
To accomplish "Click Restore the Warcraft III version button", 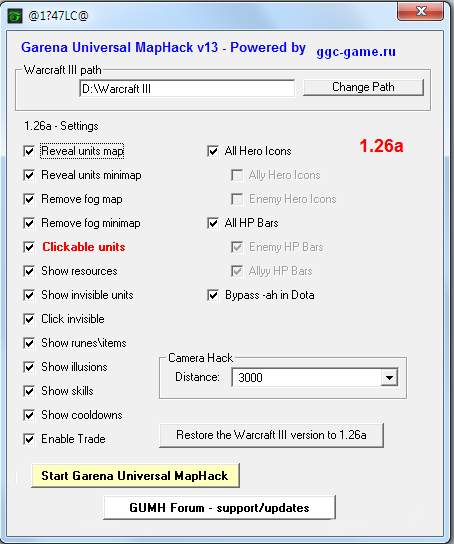I will click(x=271, y=435).
